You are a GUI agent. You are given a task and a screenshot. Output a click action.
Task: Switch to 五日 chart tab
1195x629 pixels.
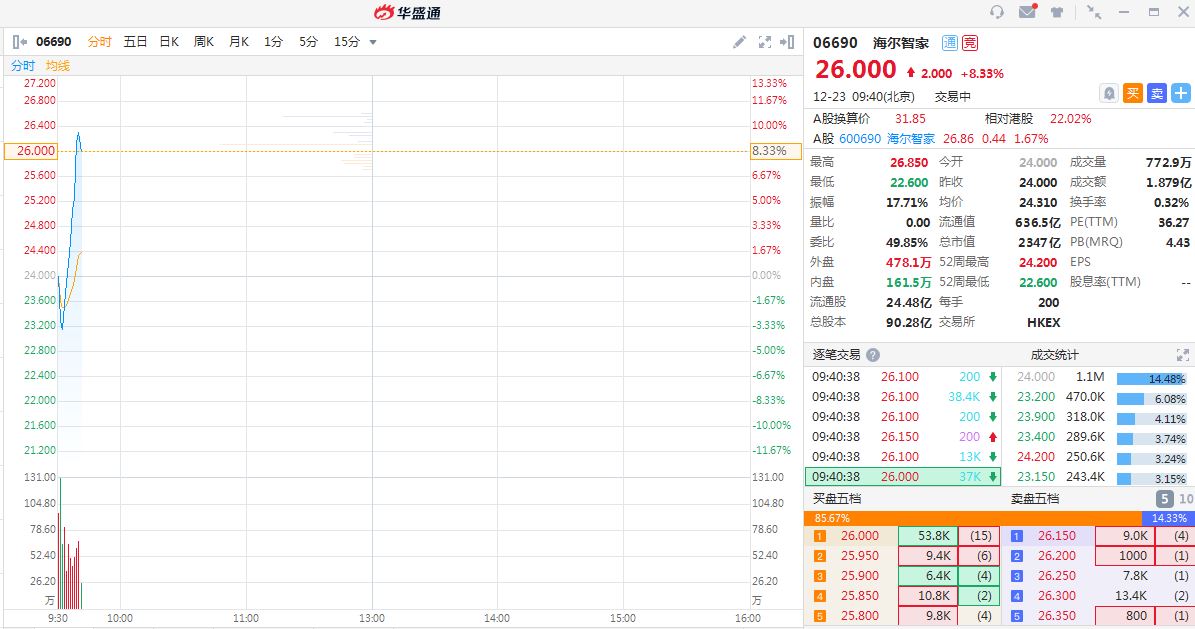(x=135, y=42)
